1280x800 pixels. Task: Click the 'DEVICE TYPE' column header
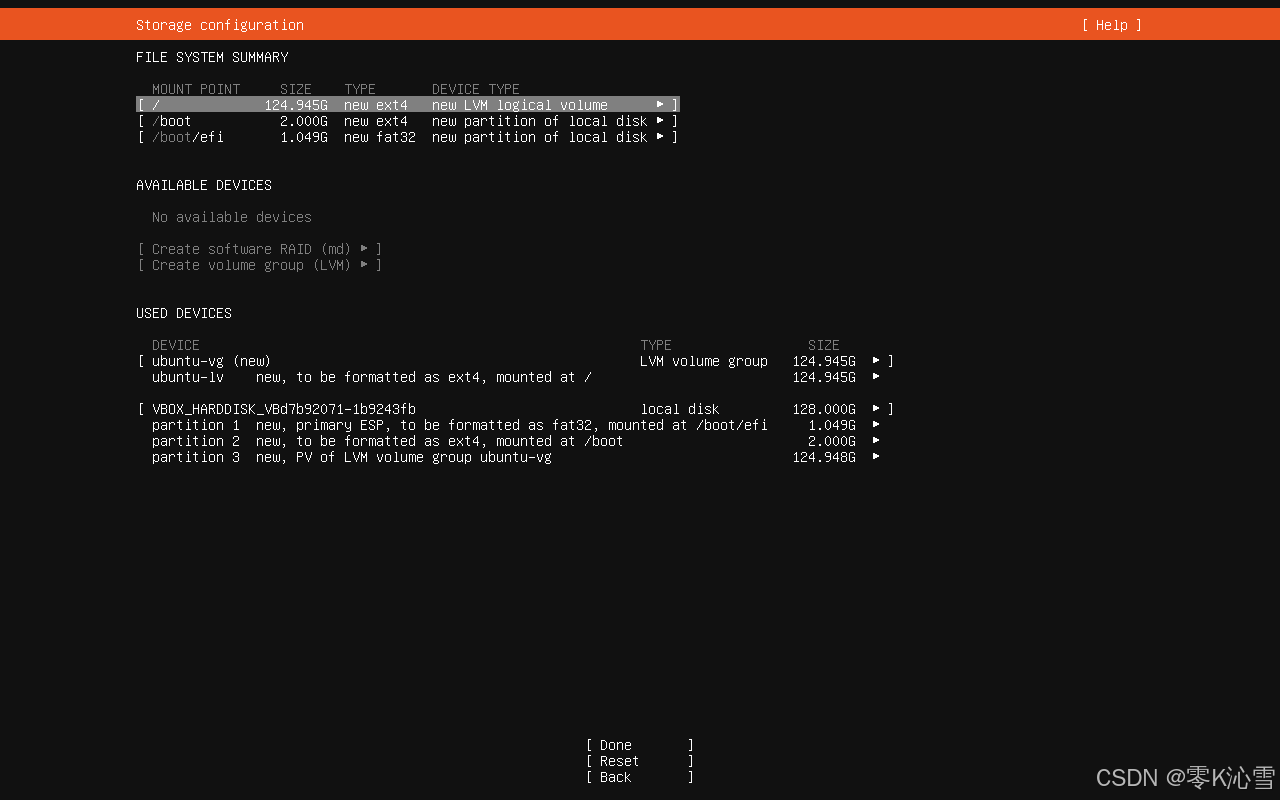476,89
